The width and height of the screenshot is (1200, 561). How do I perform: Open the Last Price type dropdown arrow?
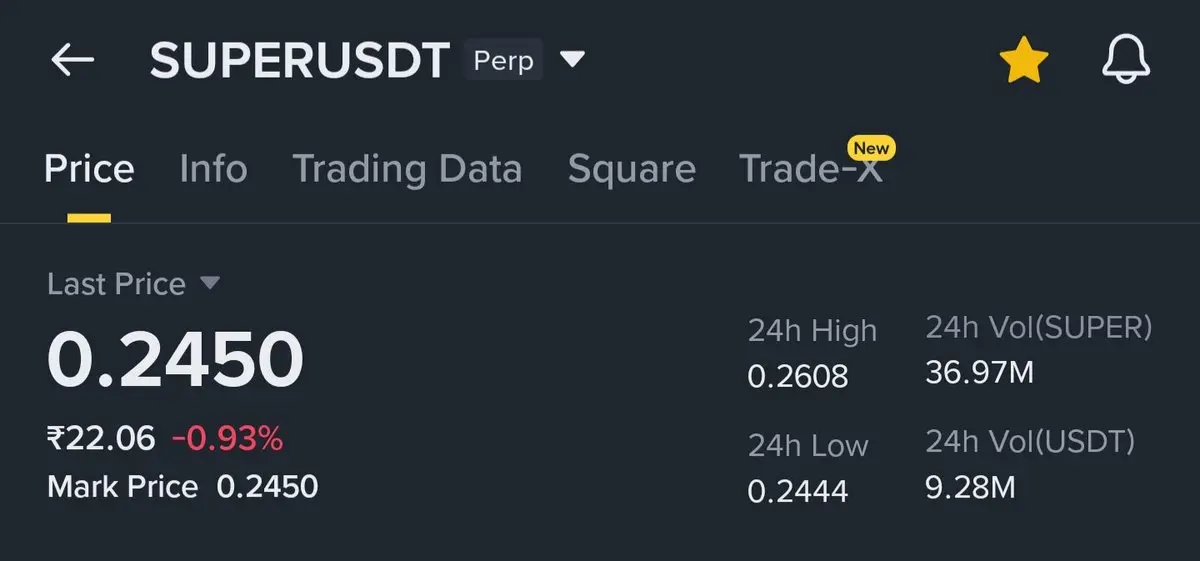coord(210,283)
